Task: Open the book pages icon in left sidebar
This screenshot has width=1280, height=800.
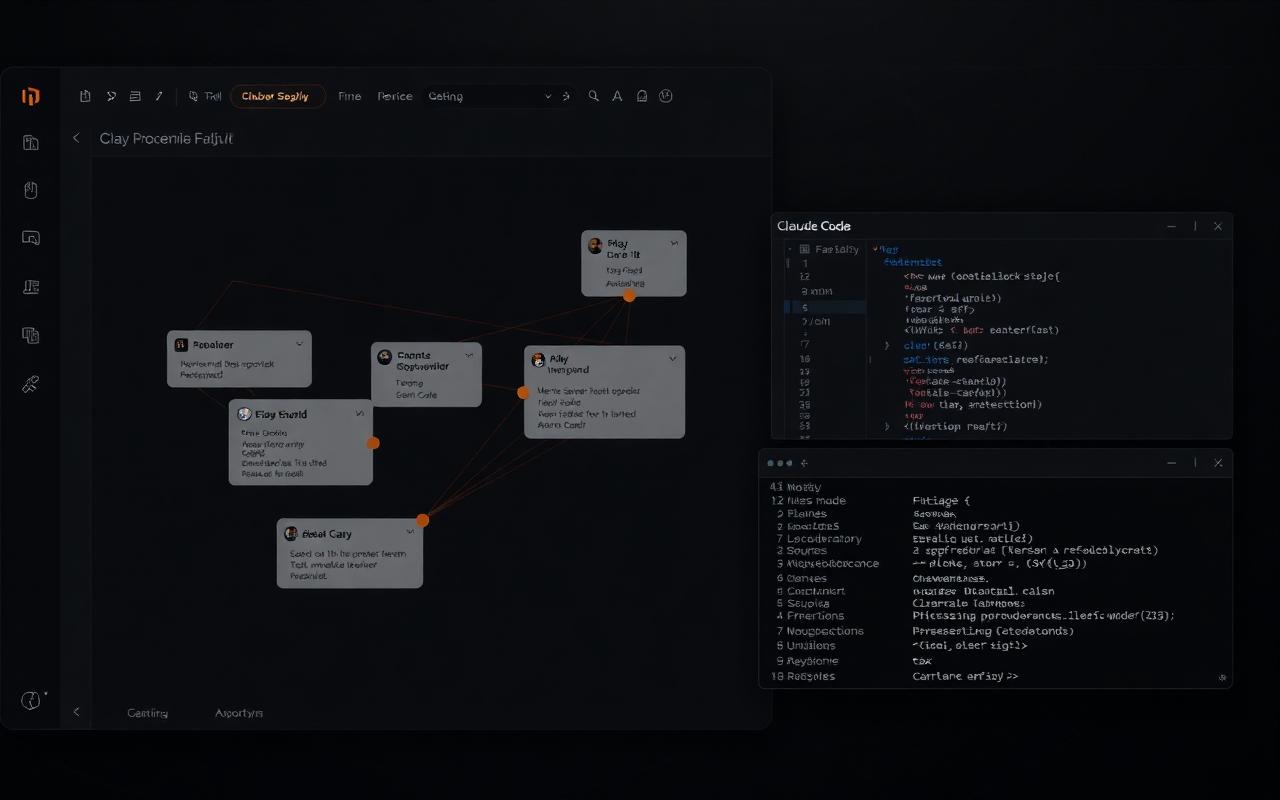Action: tap(30, 143)
